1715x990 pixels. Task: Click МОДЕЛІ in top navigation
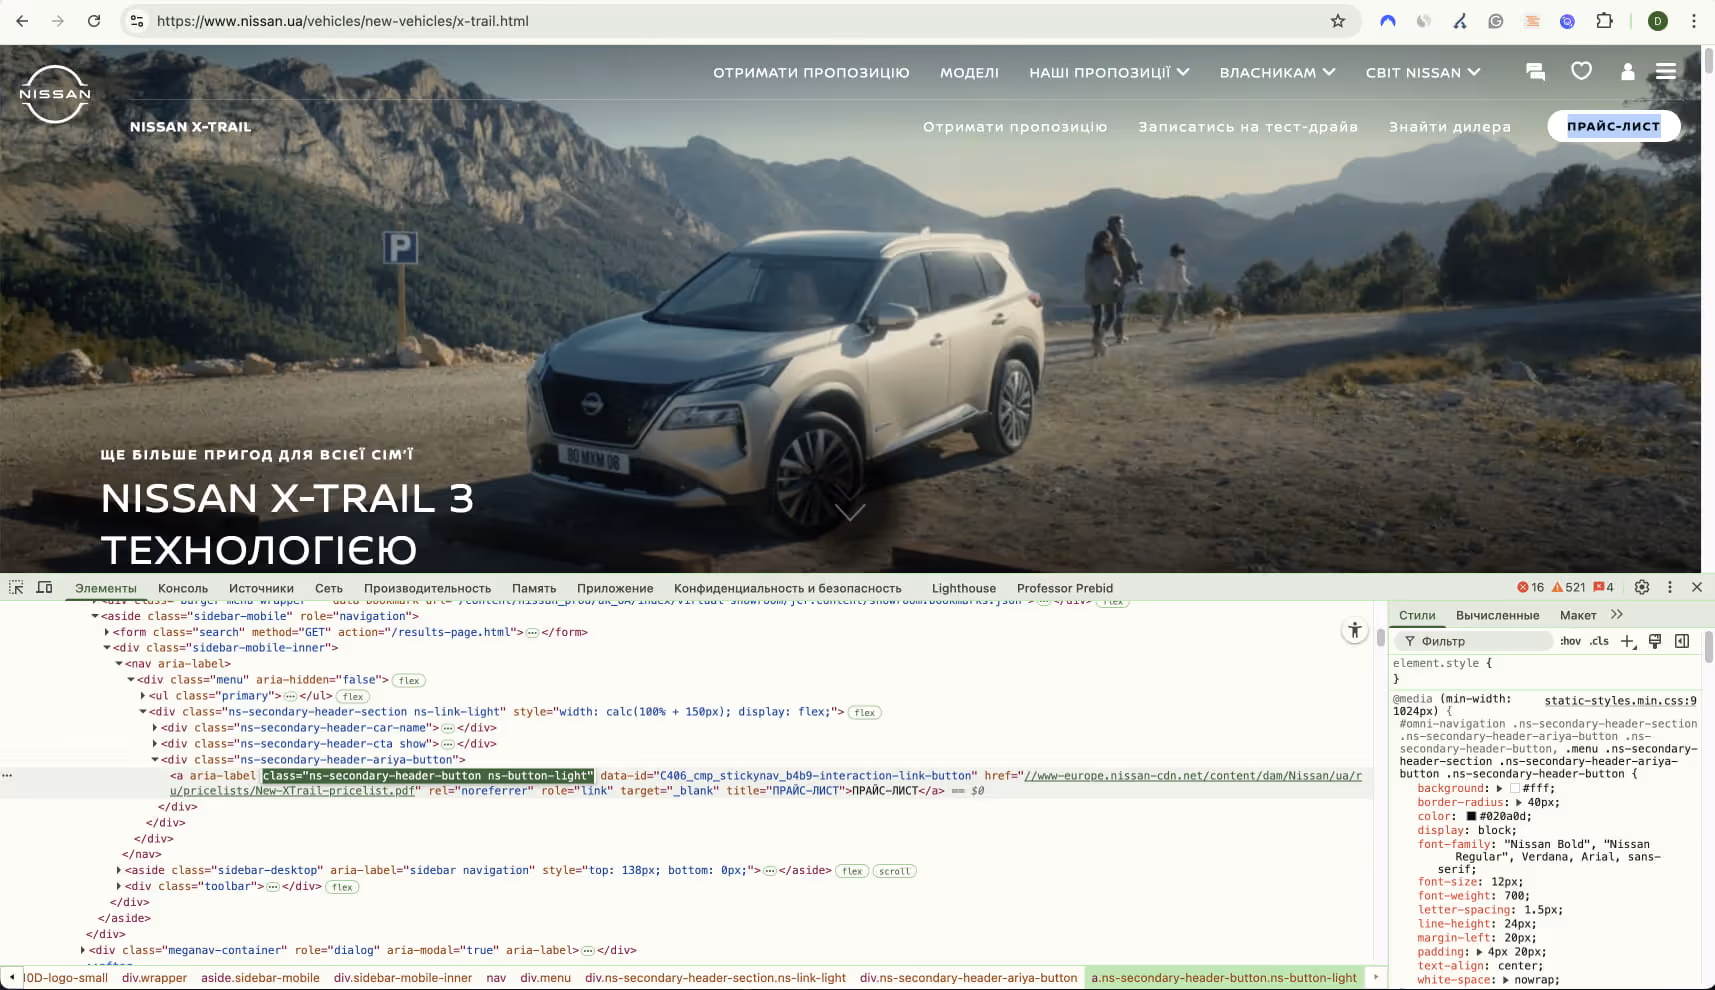969,72
